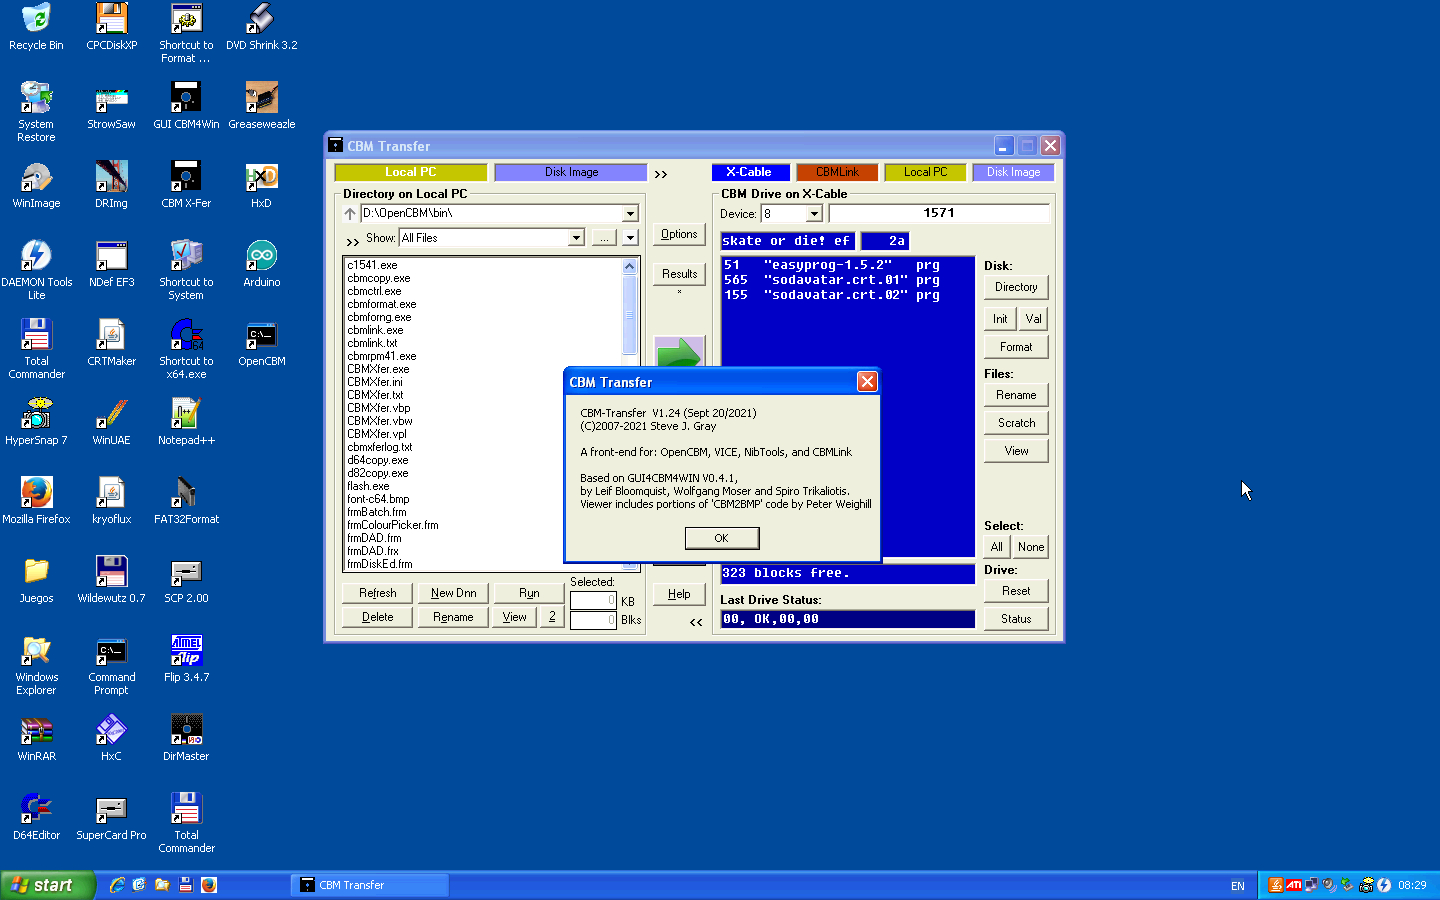Select cbmformat.exe in file list
The height and width of the screenshot is (900, 1440).
tap(382, 304)
